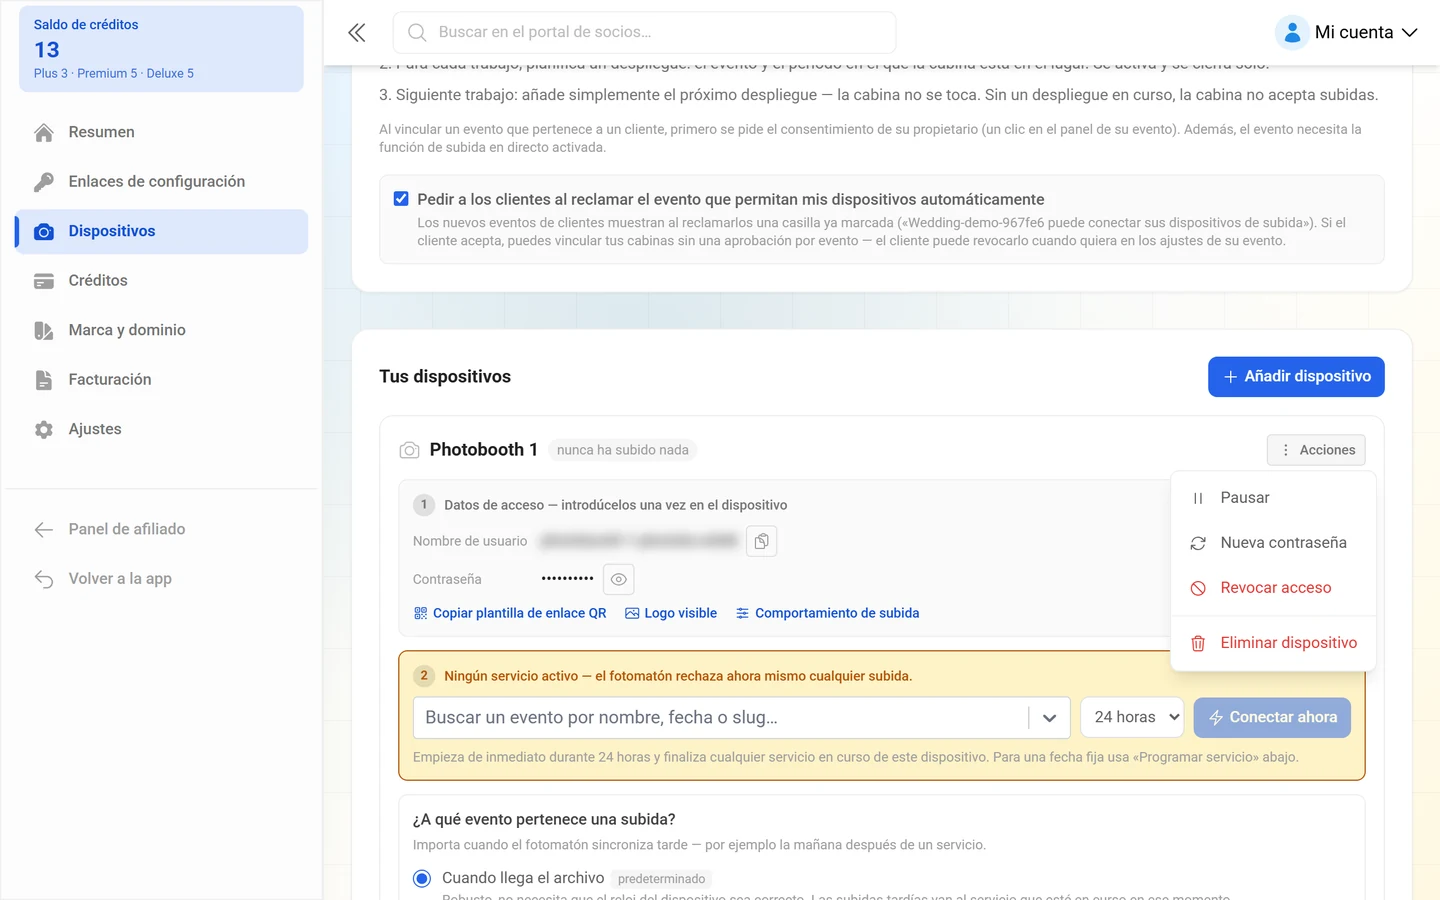Open Copiar plantilla de enlace QR link

point(510,613)
